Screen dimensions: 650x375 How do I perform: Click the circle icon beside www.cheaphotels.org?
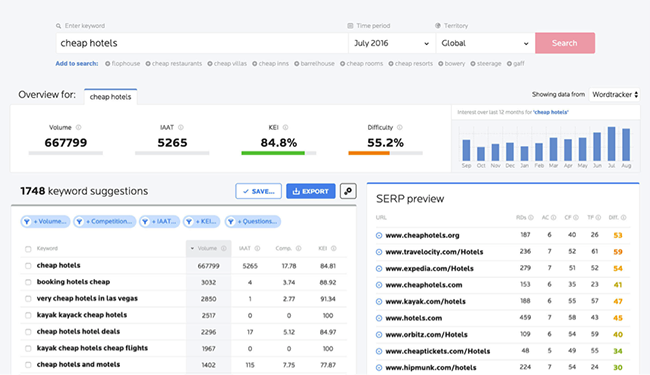point(379,235)
